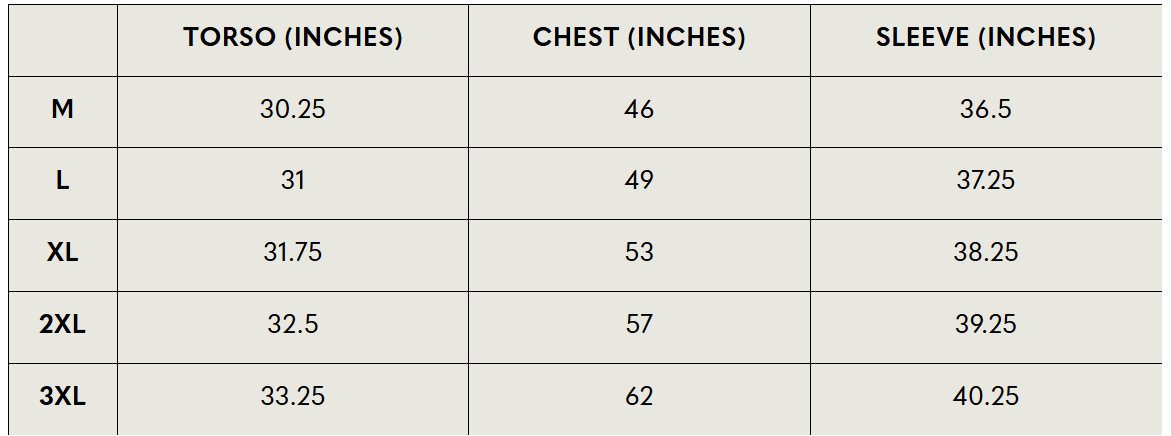Viewport: 1171px width, 436px height.
Task: Click sleeve measurement 37.25 for size L
Action: click(985, 181)
